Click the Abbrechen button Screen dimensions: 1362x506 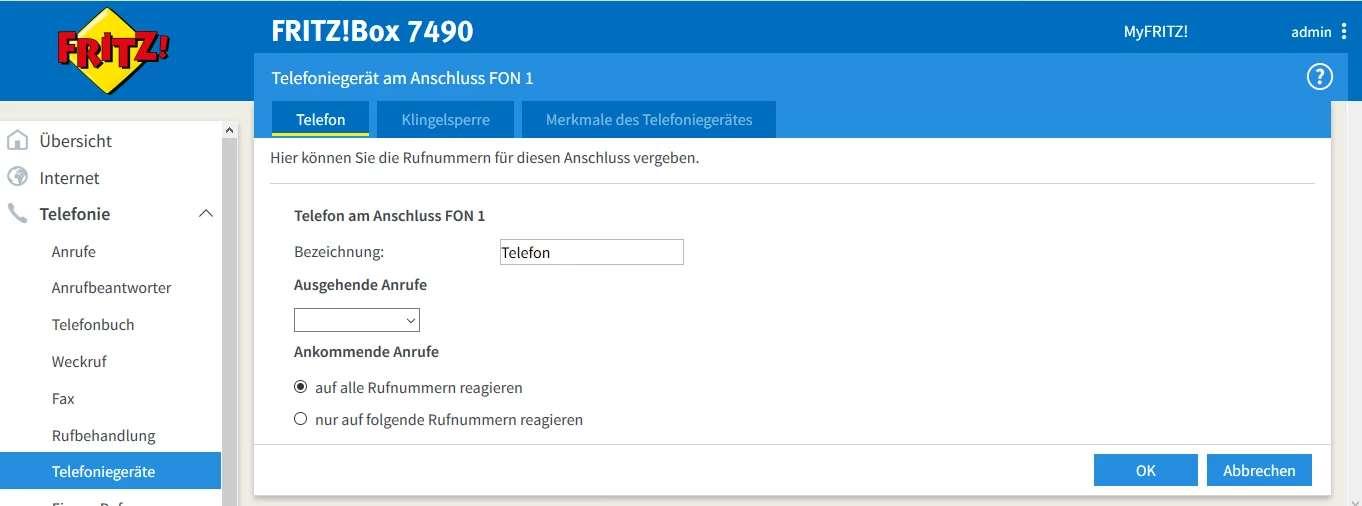(1260, 470)
